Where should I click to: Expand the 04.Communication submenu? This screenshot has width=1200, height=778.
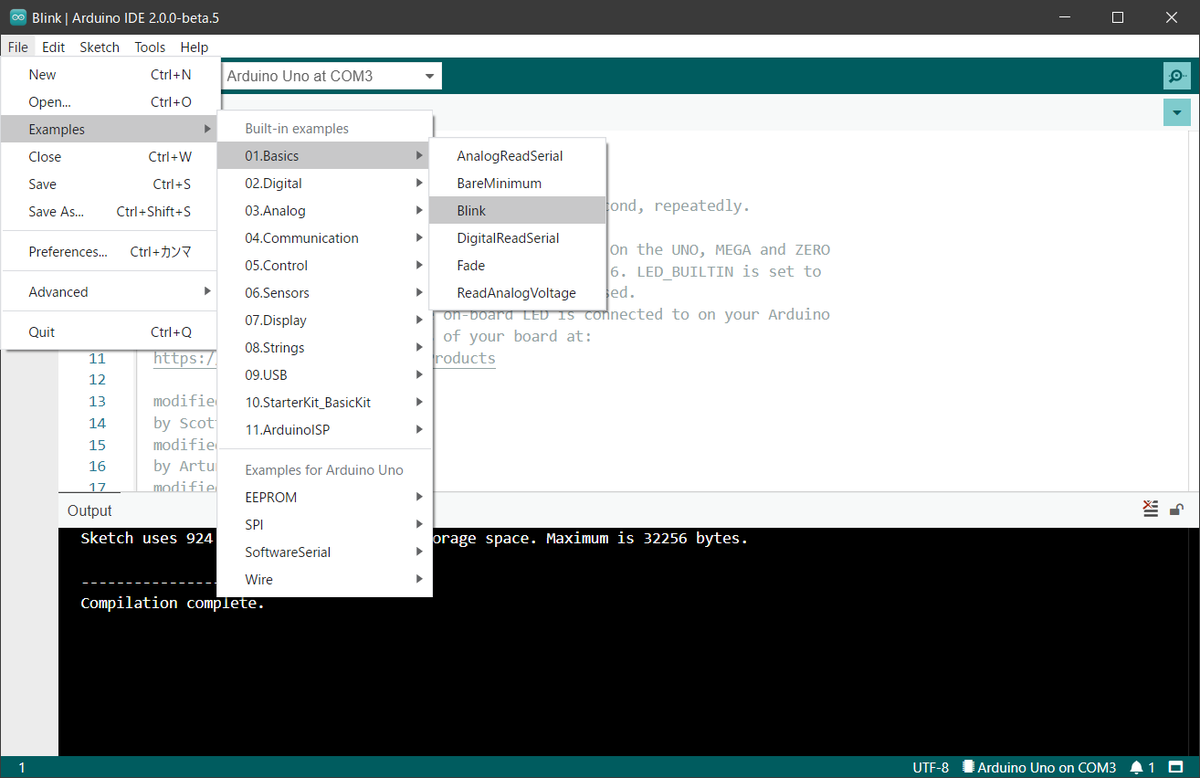(x=325, y=238)
